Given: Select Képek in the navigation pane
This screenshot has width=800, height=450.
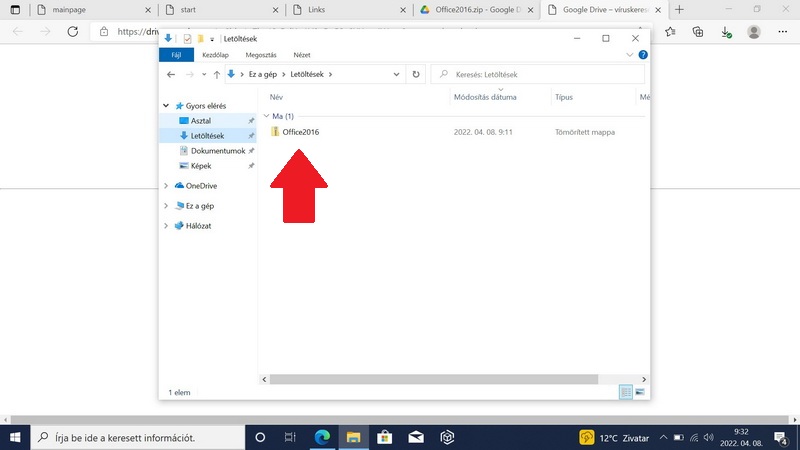Looking at the screenshot, I should (201, 166).
